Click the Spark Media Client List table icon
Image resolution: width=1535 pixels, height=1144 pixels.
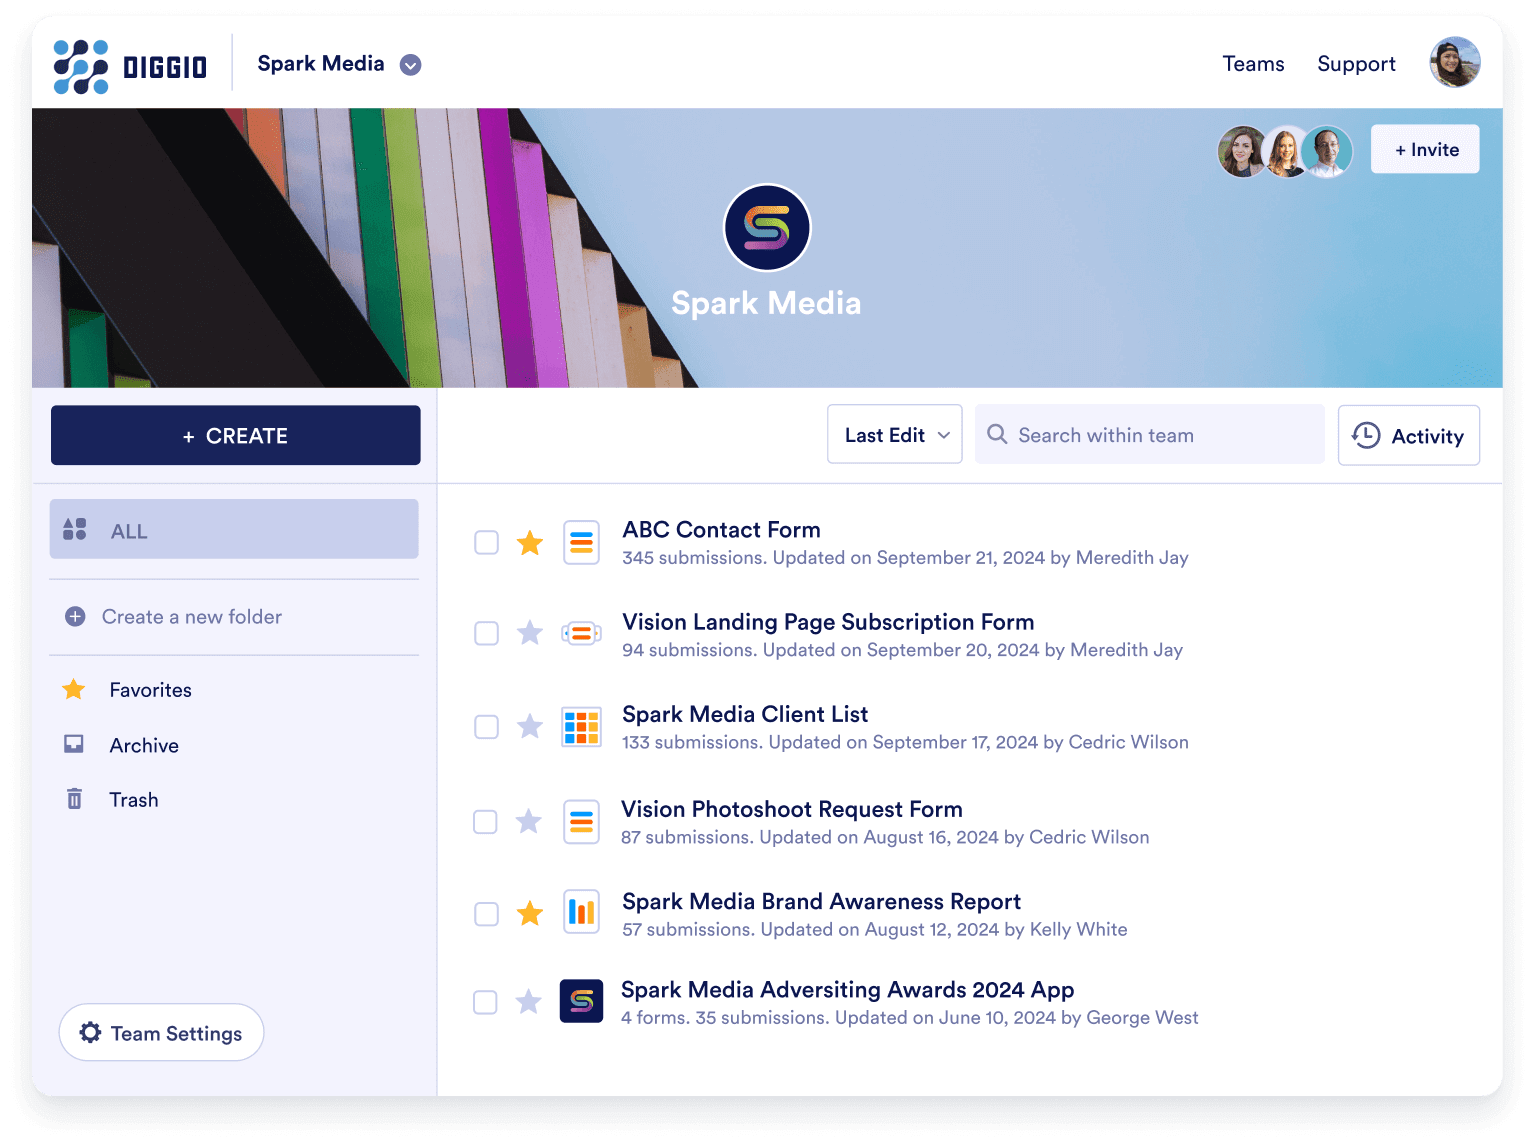tap(581, 727)
